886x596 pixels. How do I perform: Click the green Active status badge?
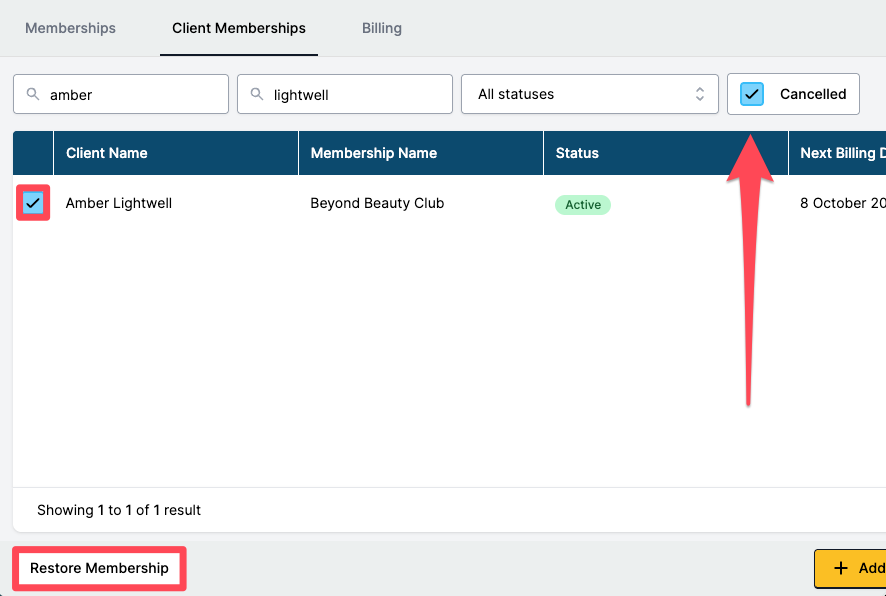pos(582,205)
